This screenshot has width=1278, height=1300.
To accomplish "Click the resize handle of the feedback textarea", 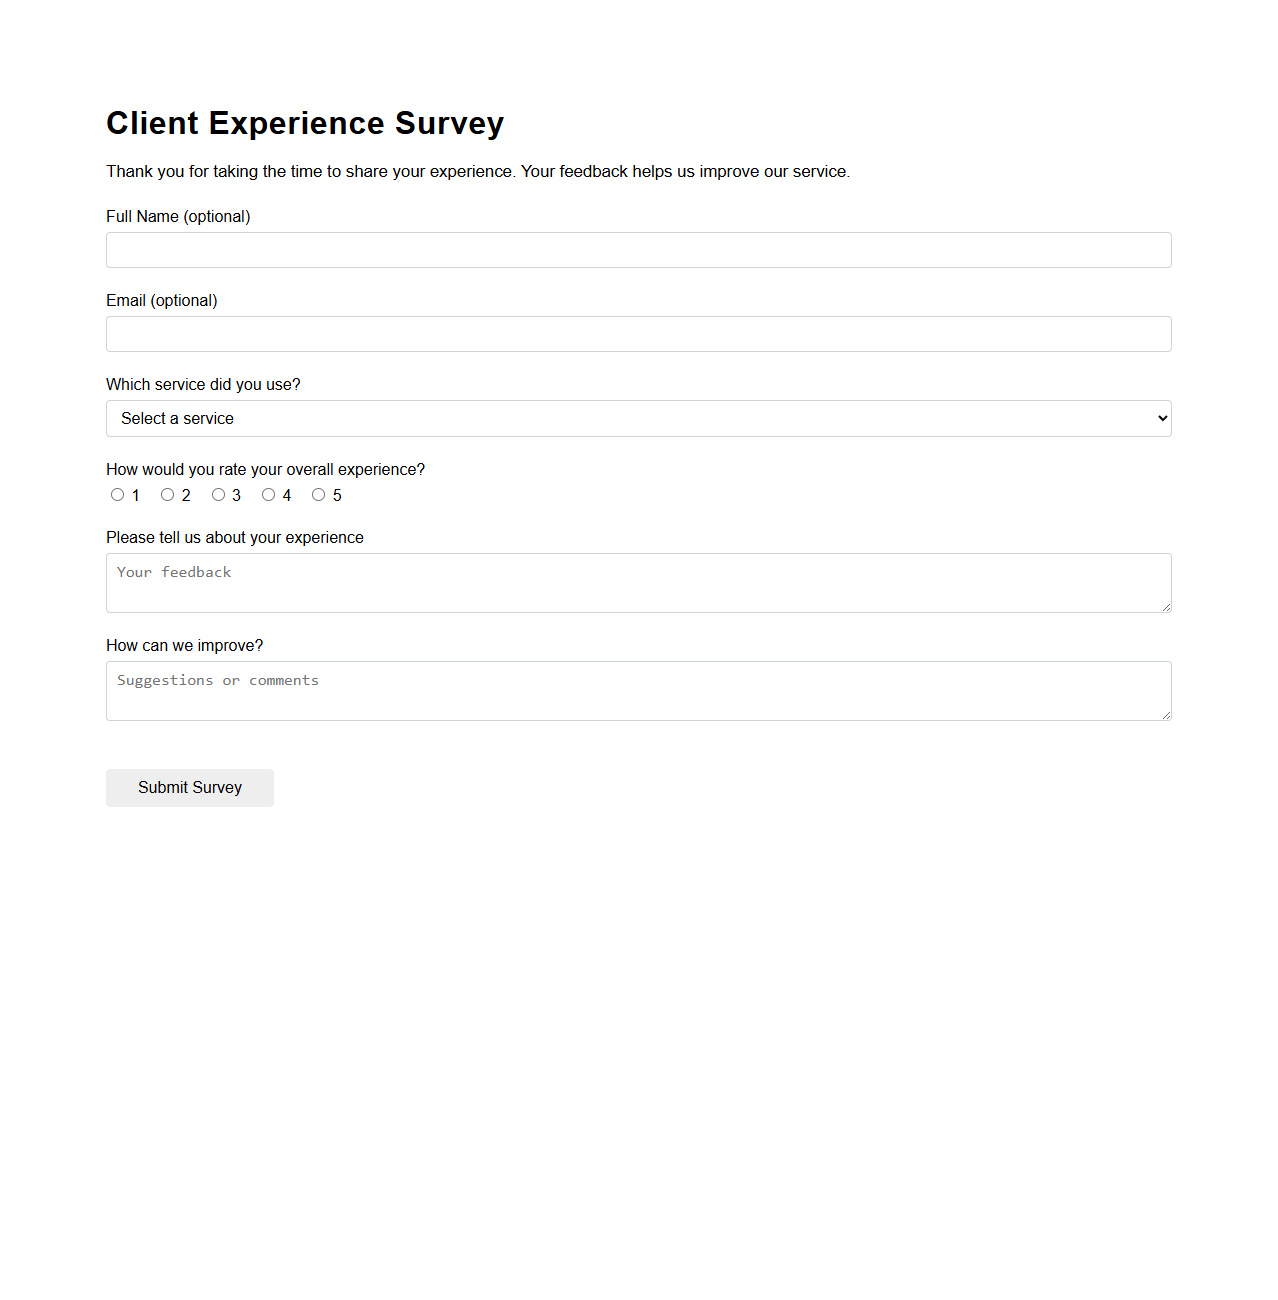I will point(1165,607).
